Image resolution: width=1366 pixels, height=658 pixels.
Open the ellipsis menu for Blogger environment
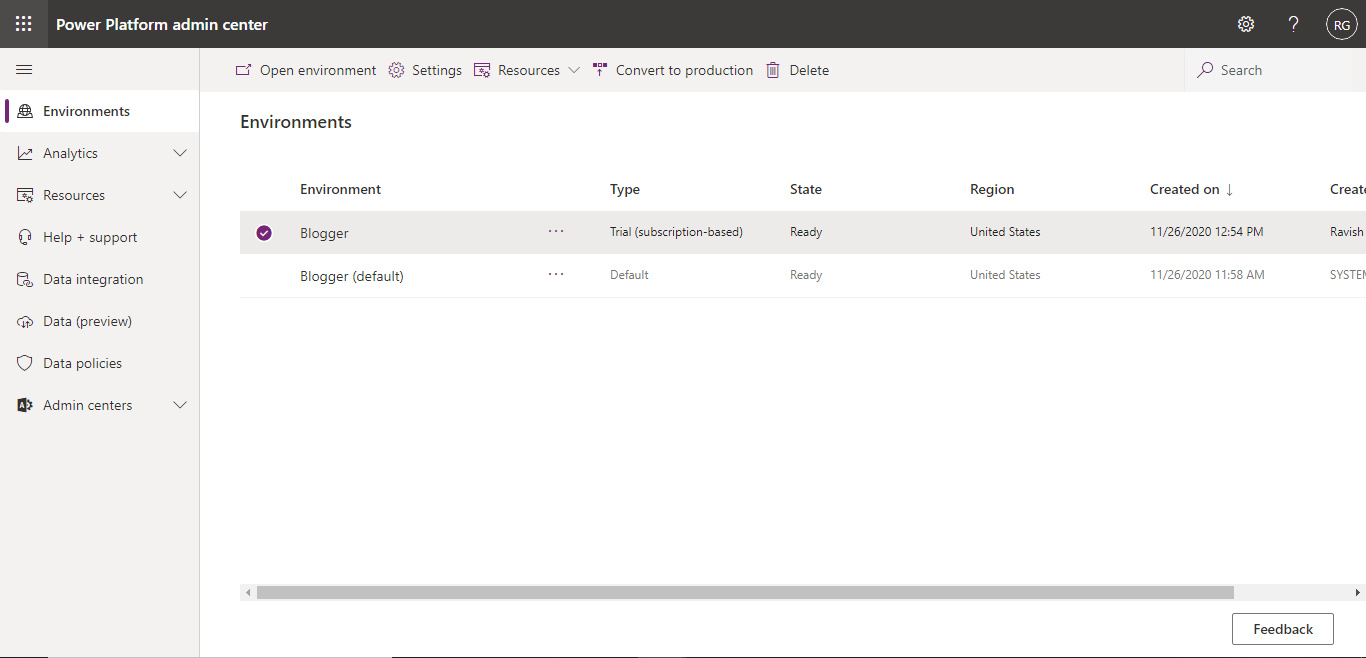(x=556, y=231)
